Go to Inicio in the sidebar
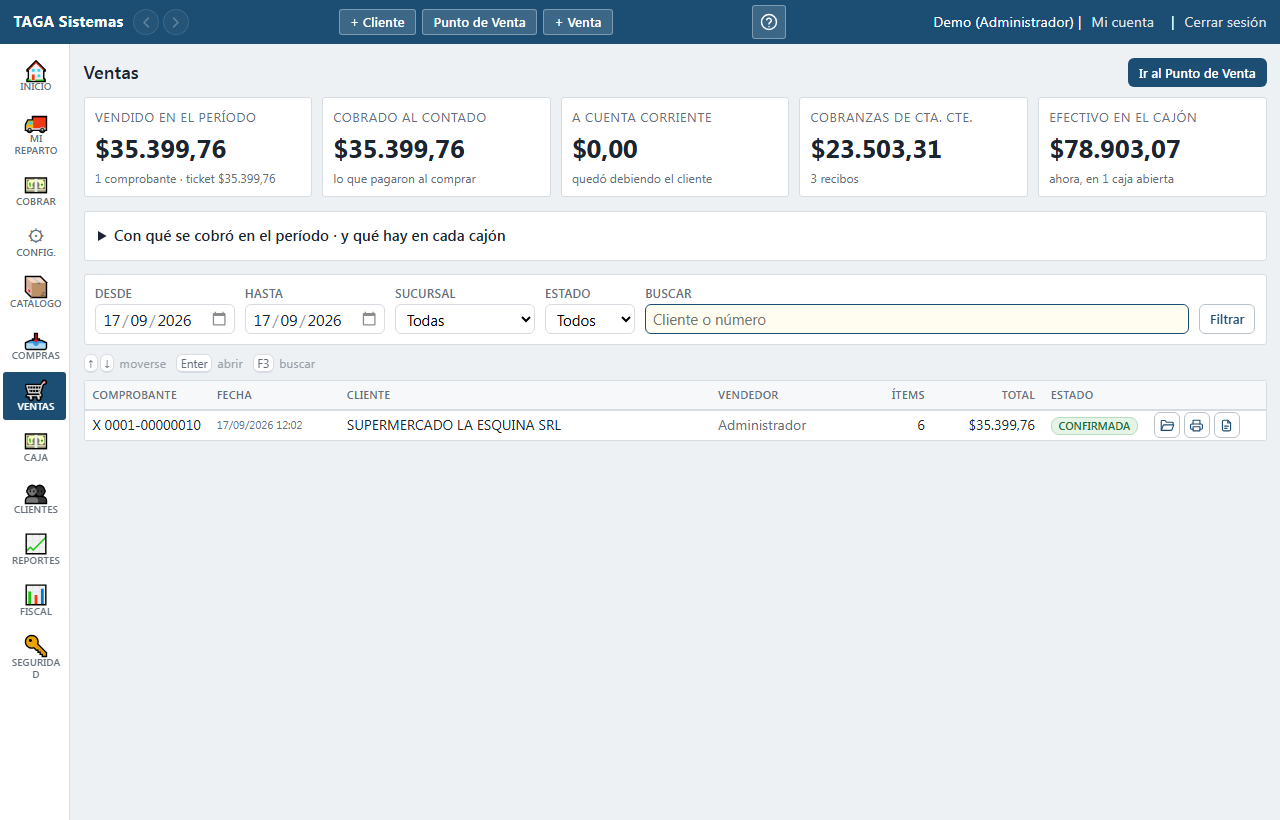 [35, 76]
